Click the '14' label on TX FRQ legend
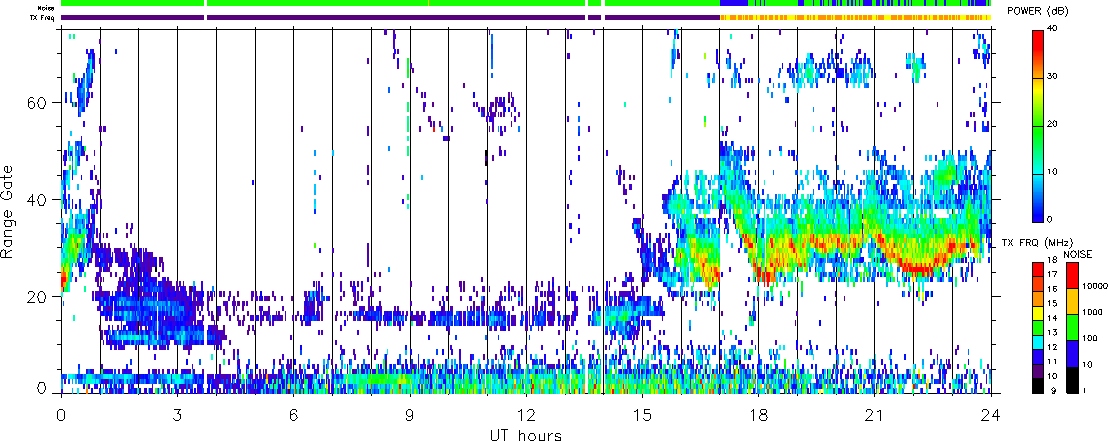Screen dimensions: 1108x441 point(1053,318)
